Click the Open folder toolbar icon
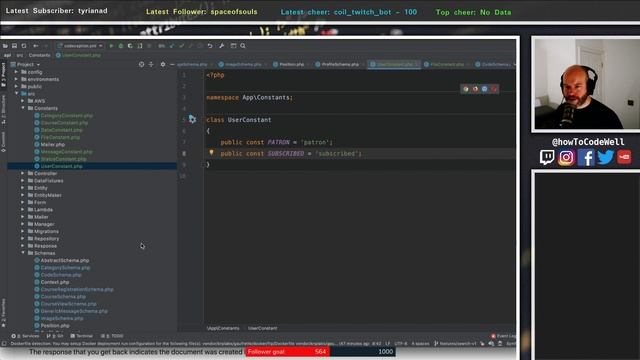 [5, 46]
